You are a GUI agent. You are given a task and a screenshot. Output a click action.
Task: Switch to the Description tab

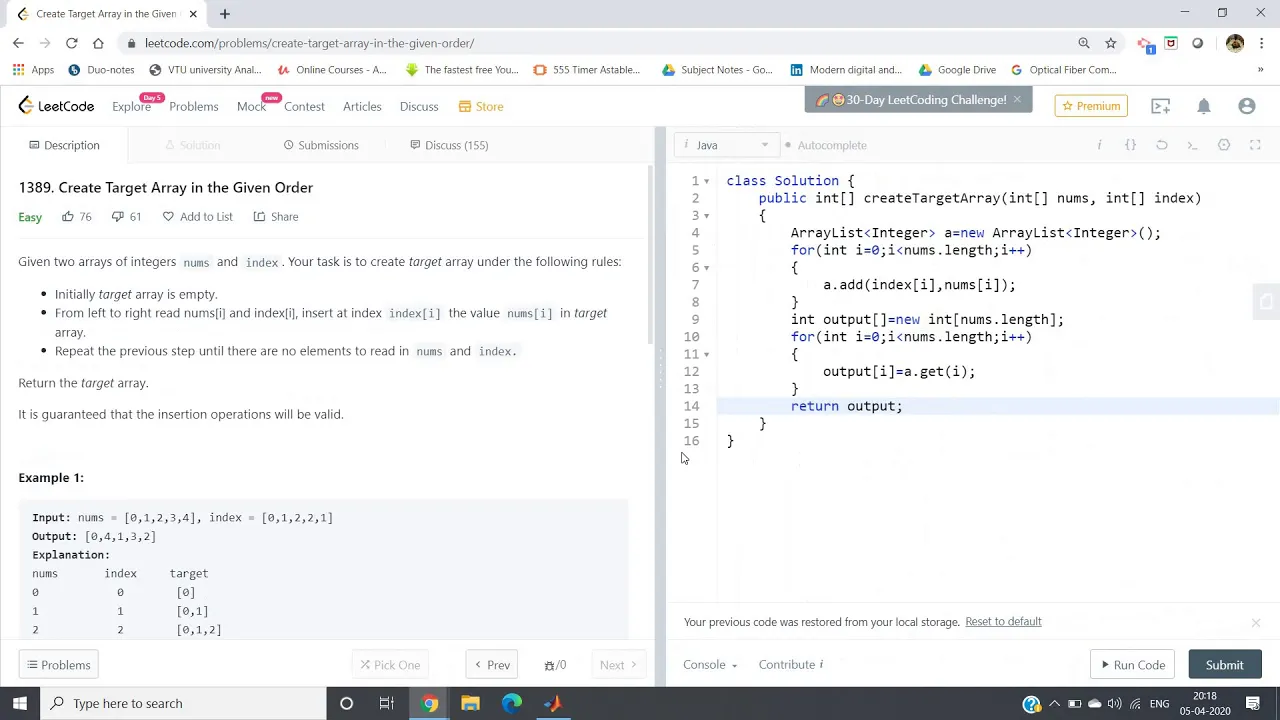[x=64, y=145]
